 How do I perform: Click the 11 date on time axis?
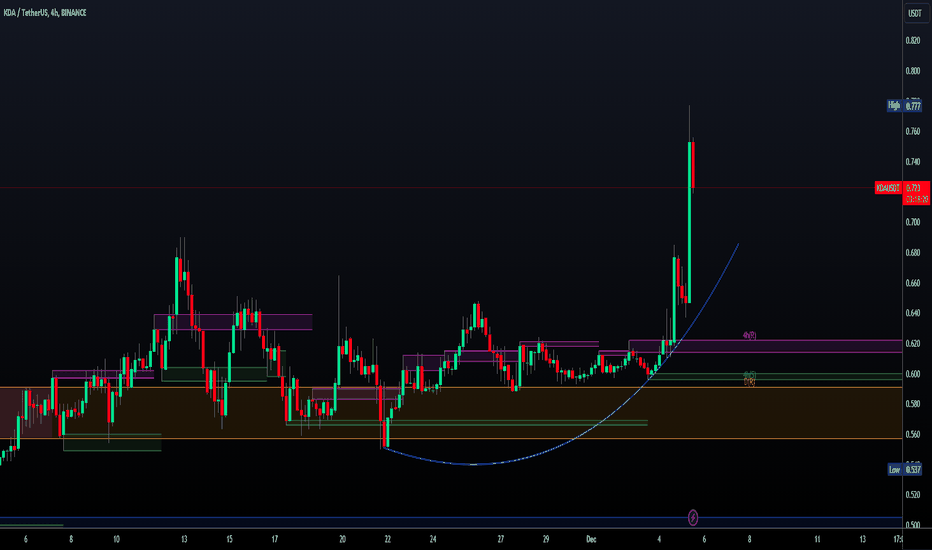click(817, 539)
